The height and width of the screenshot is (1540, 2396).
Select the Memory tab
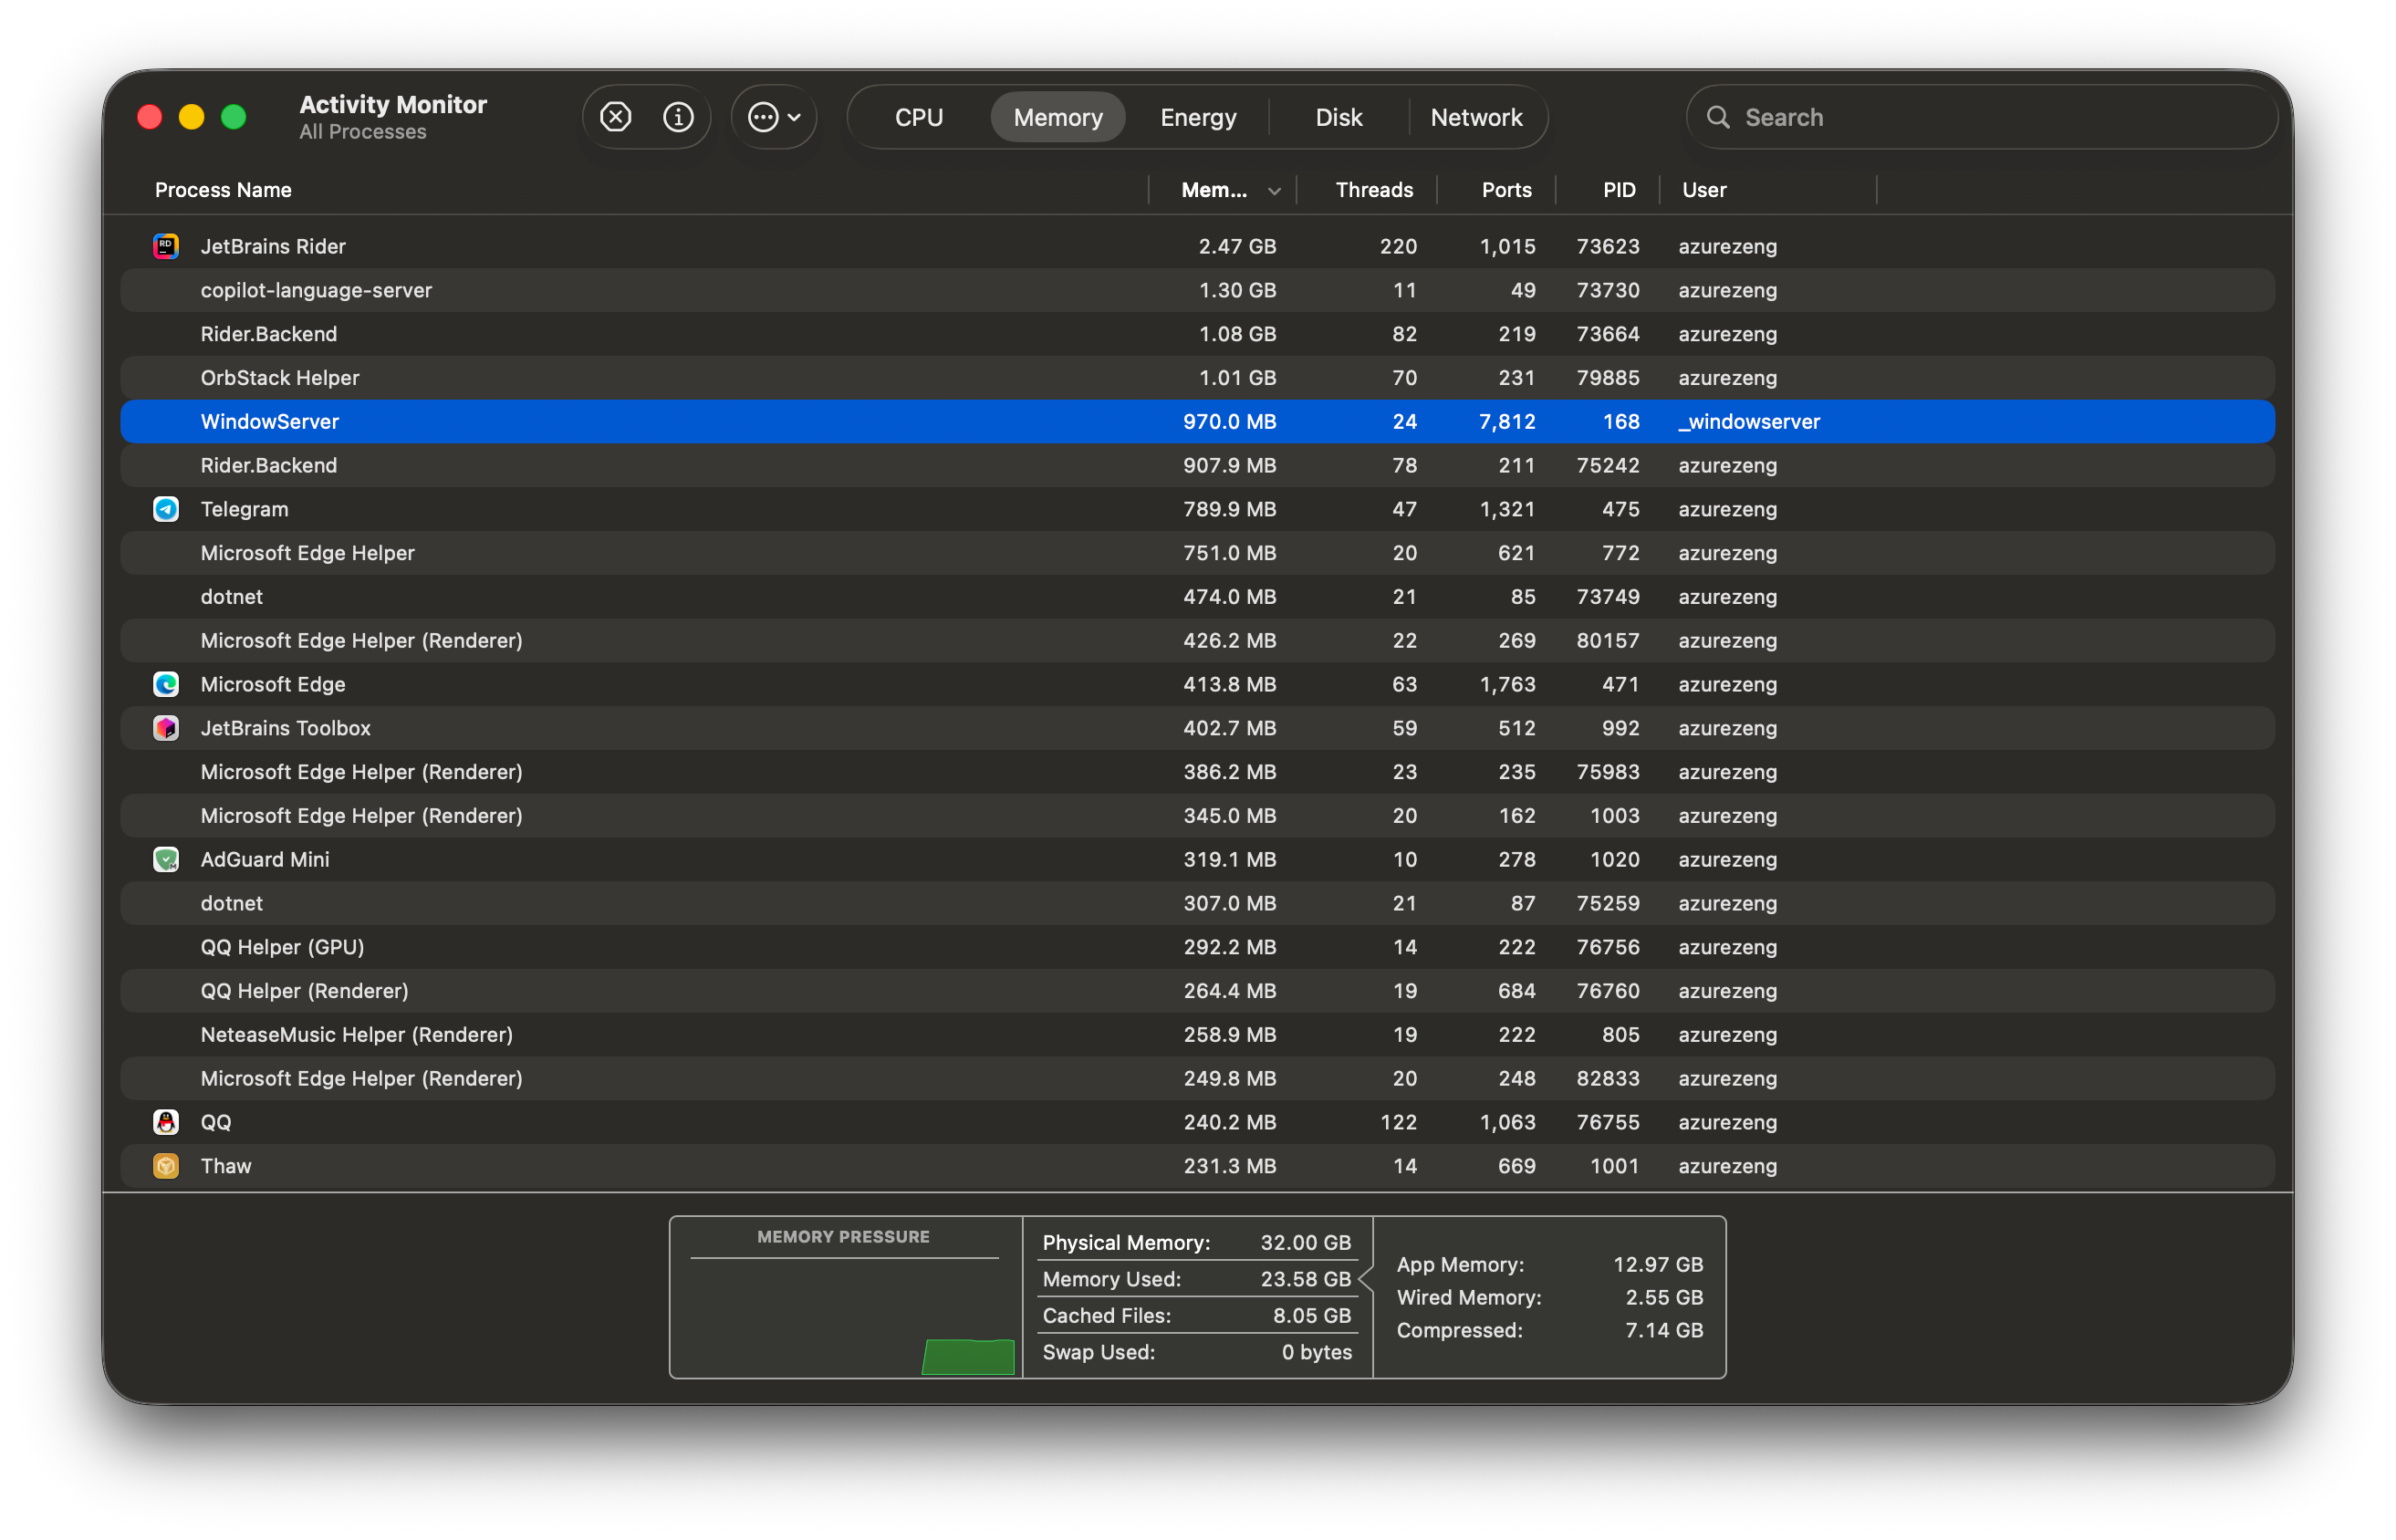[1058, 117]
